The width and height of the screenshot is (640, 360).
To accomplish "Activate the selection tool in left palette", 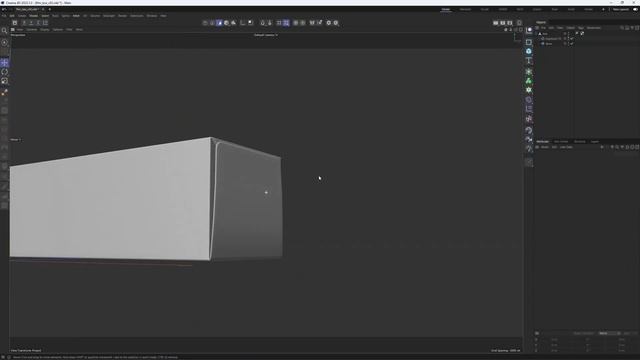I will pyautogui.click(x=4, y=42).
